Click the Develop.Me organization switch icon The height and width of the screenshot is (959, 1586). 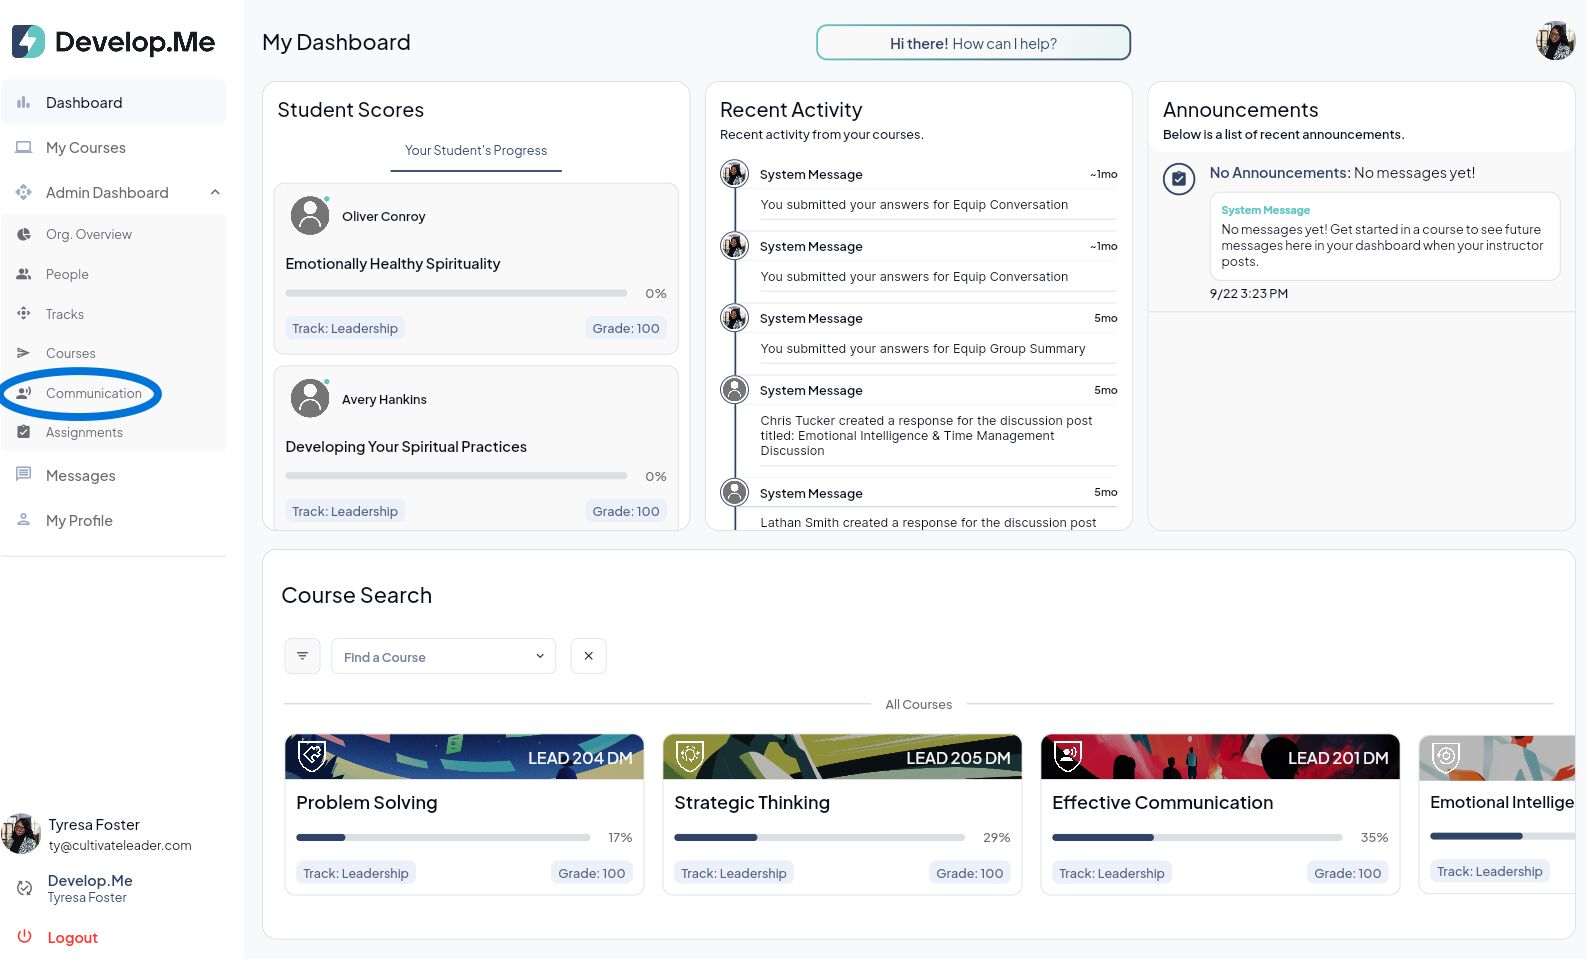point(25,888)
